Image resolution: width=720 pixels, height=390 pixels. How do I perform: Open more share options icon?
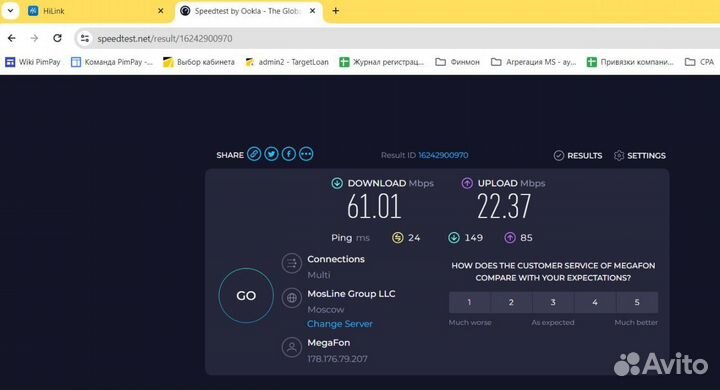click(306, 154)
